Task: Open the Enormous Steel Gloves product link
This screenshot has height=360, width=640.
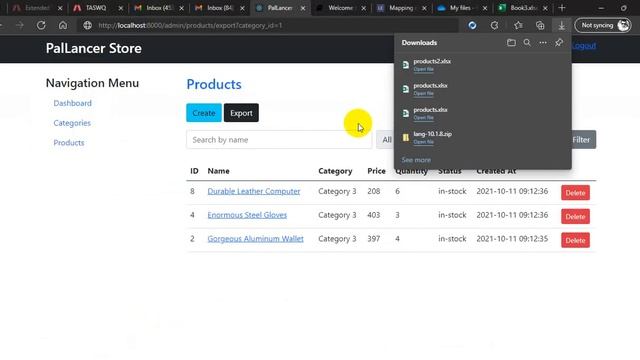Action: 247,215
